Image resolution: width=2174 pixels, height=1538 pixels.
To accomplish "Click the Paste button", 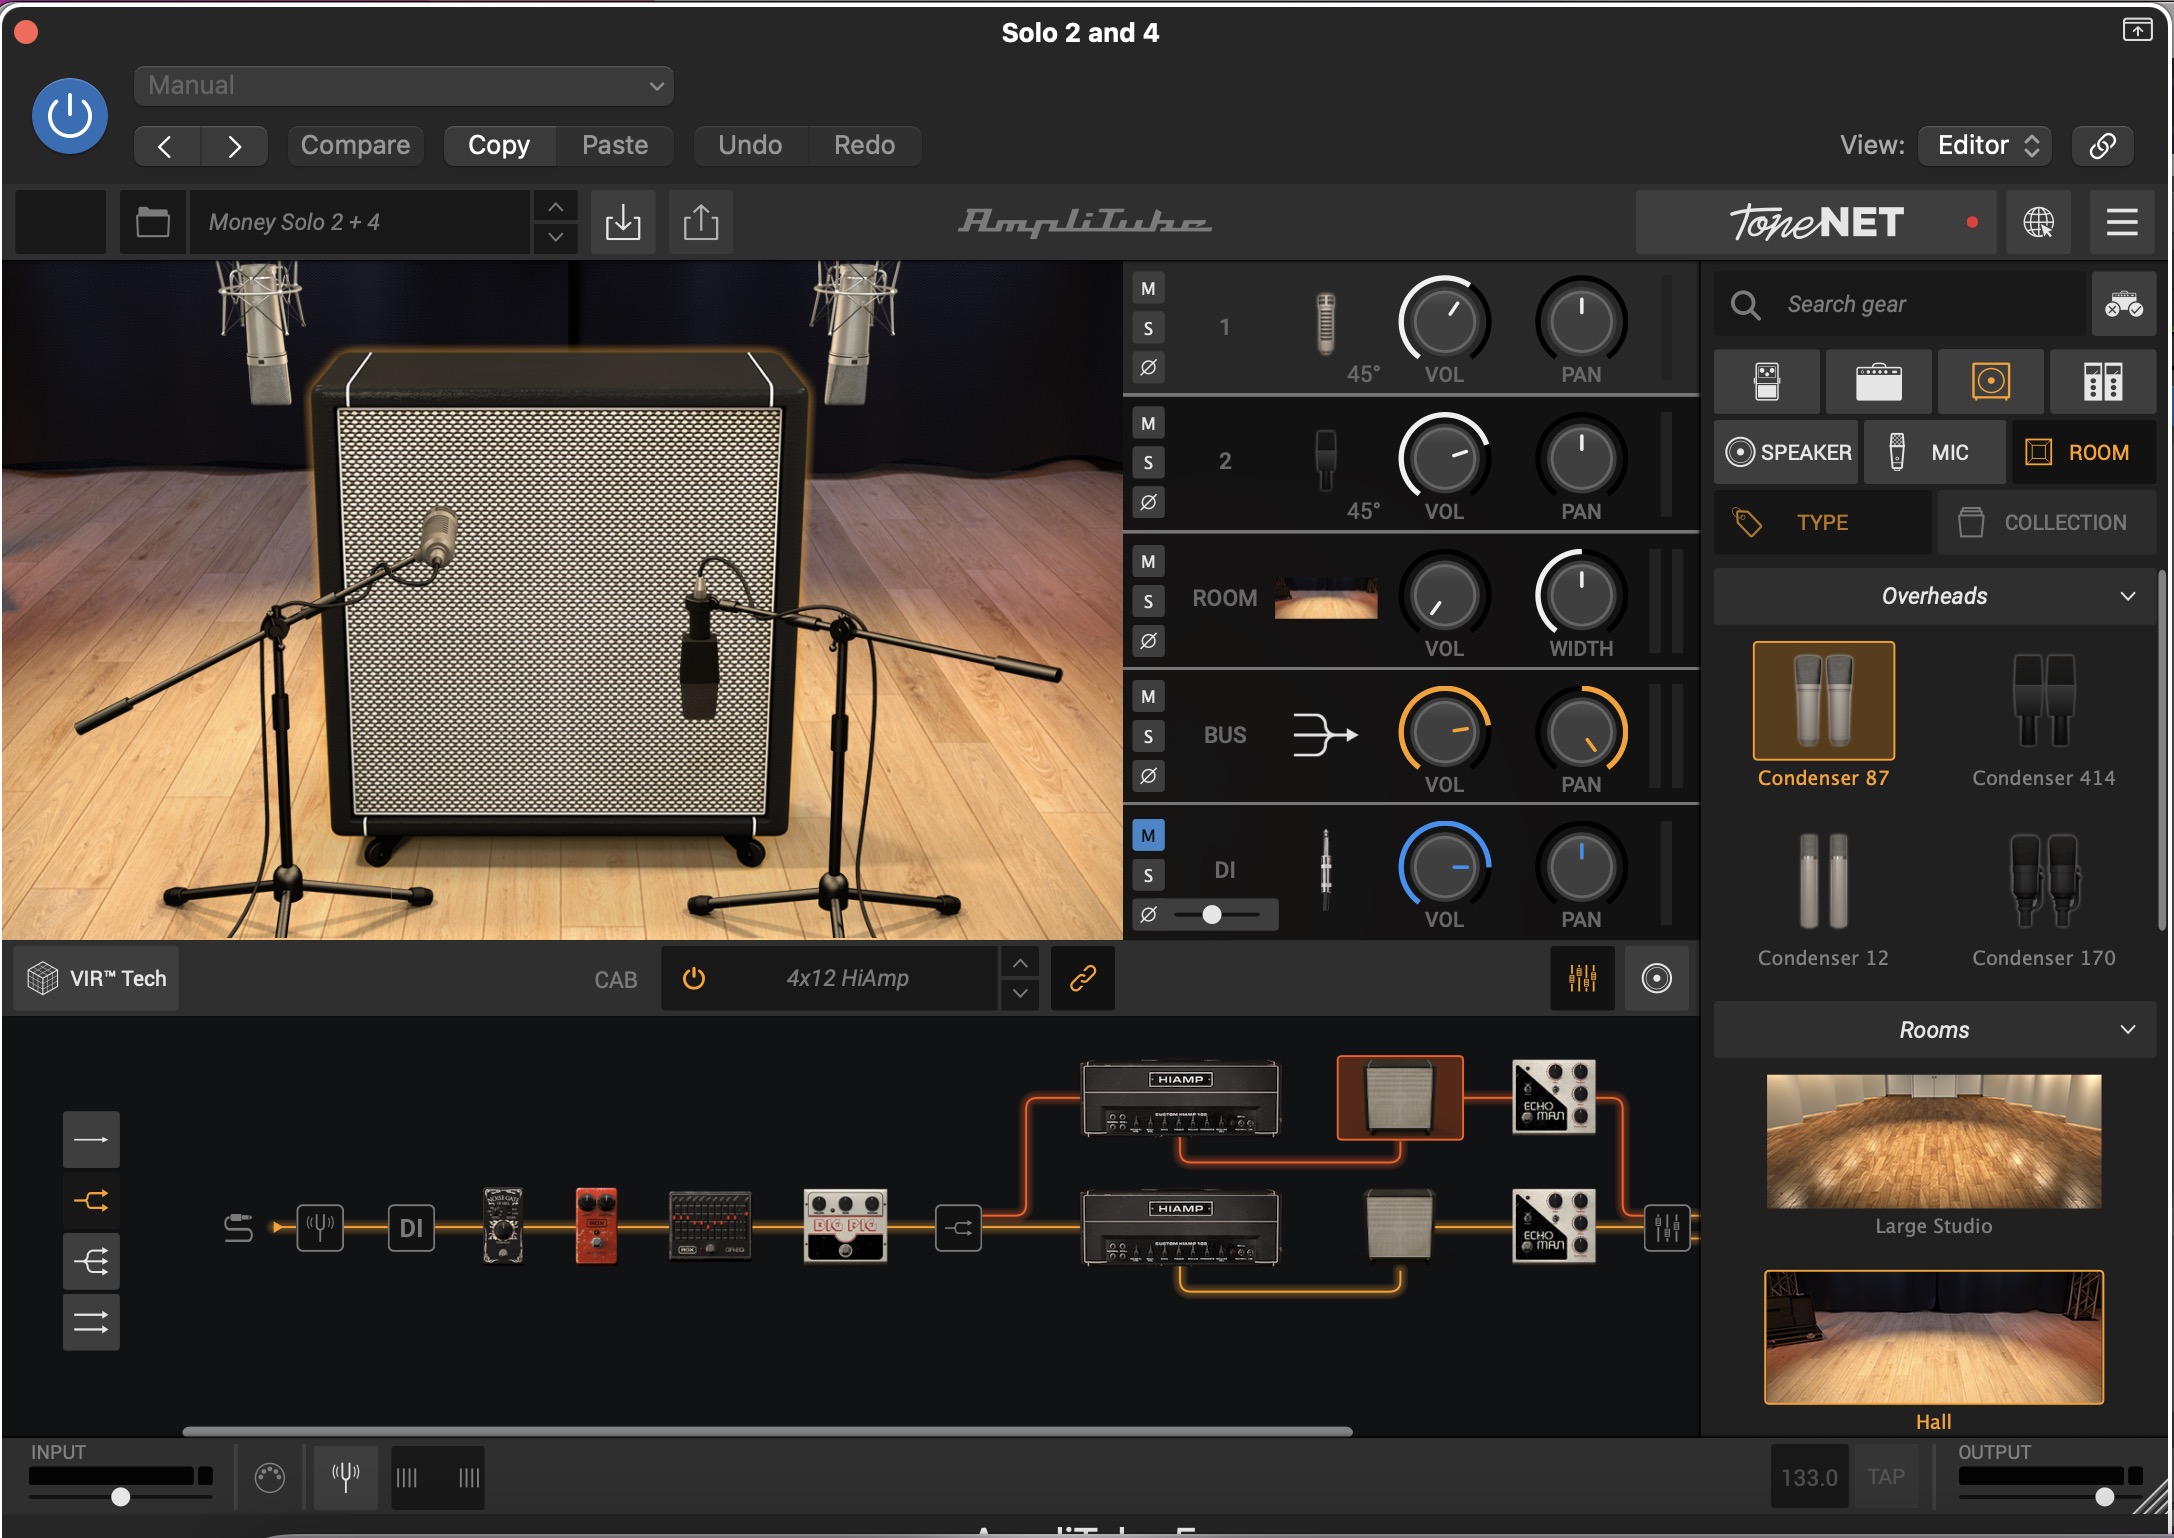I will 615,146.
